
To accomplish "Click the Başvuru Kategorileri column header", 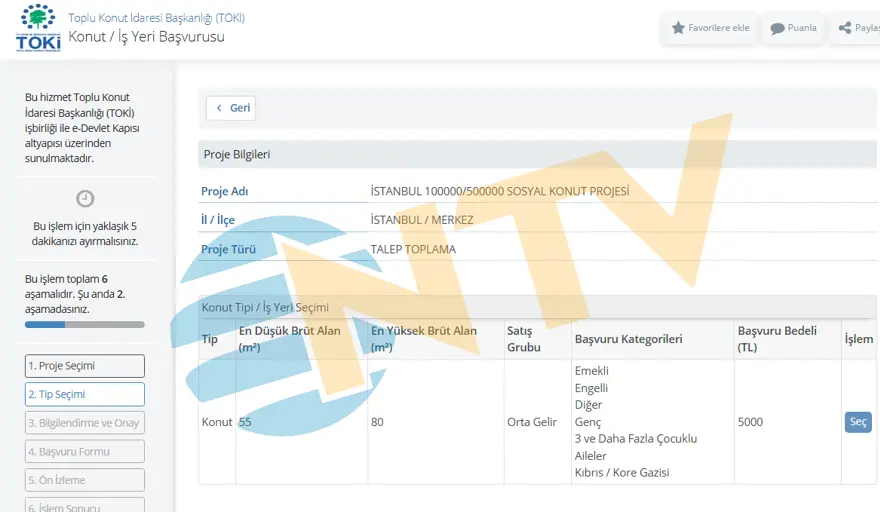I will [x=628, y=339].
